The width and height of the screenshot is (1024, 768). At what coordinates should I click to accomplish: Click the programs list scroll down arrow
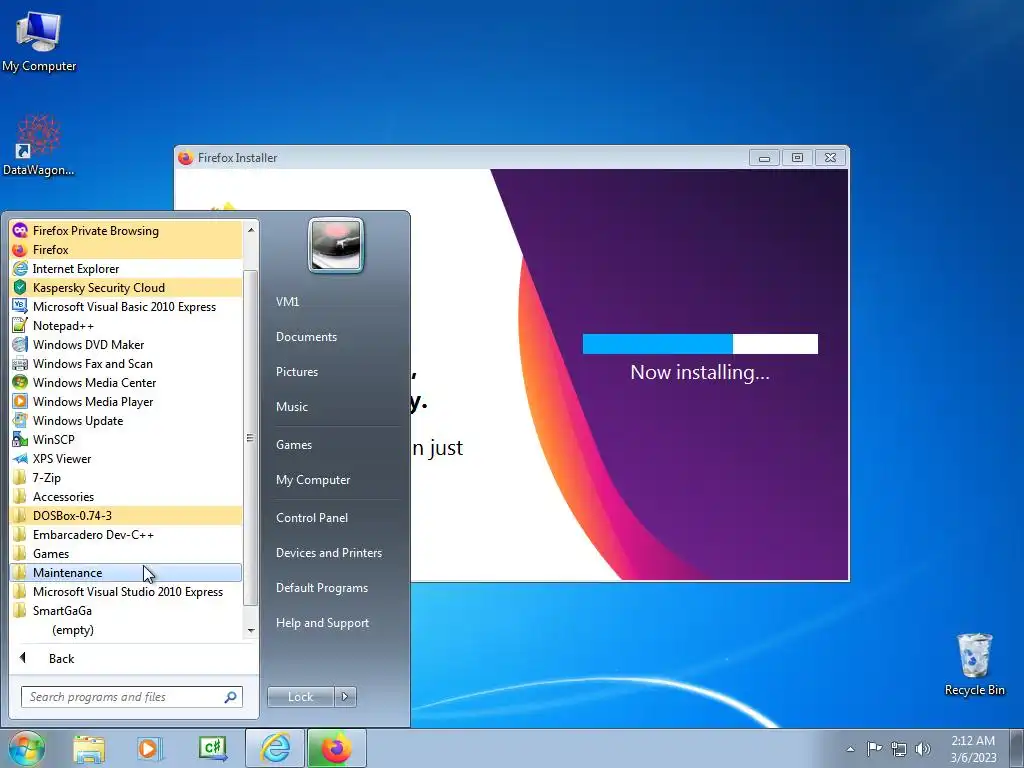click(251, 631)
